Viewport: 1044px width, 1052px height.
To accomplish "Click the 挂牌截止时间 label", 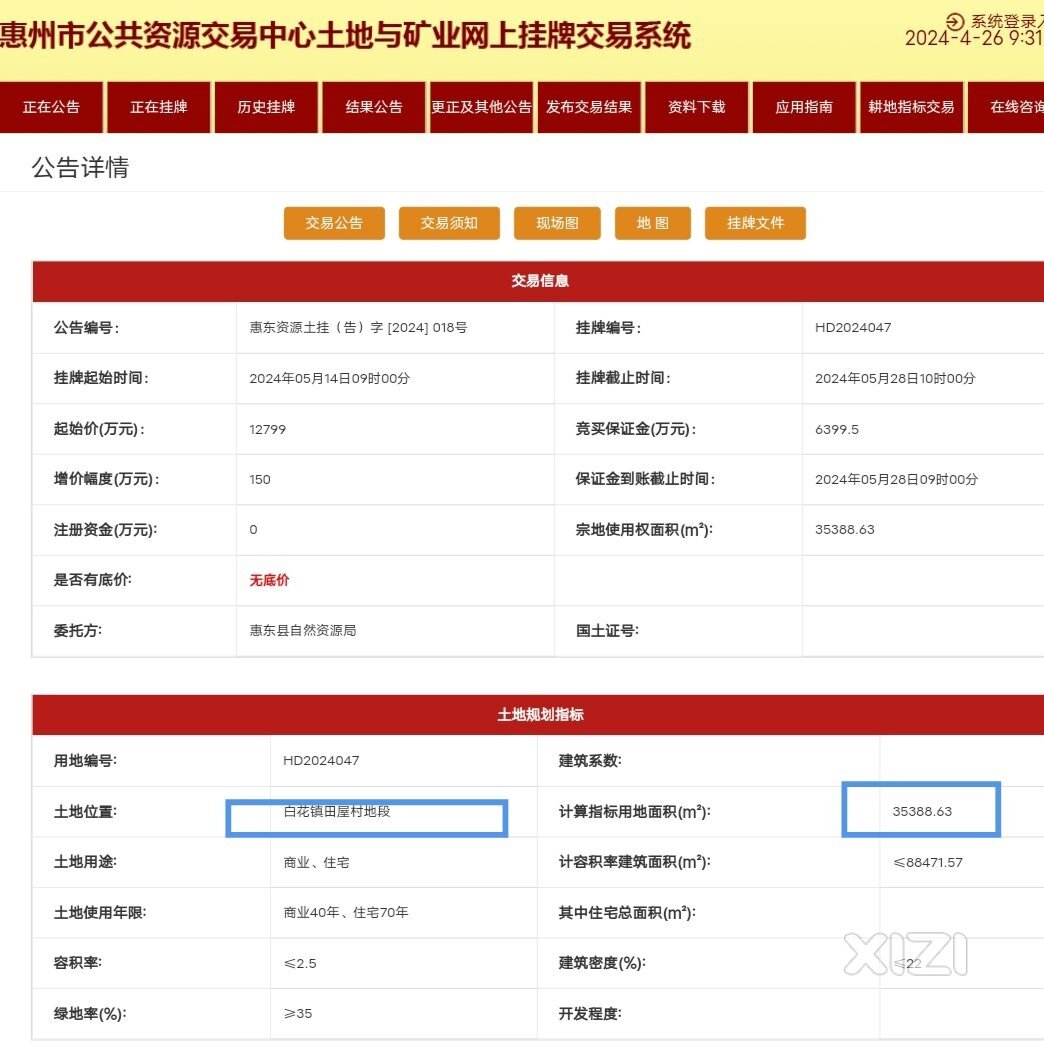I will (x=623, y=378).
